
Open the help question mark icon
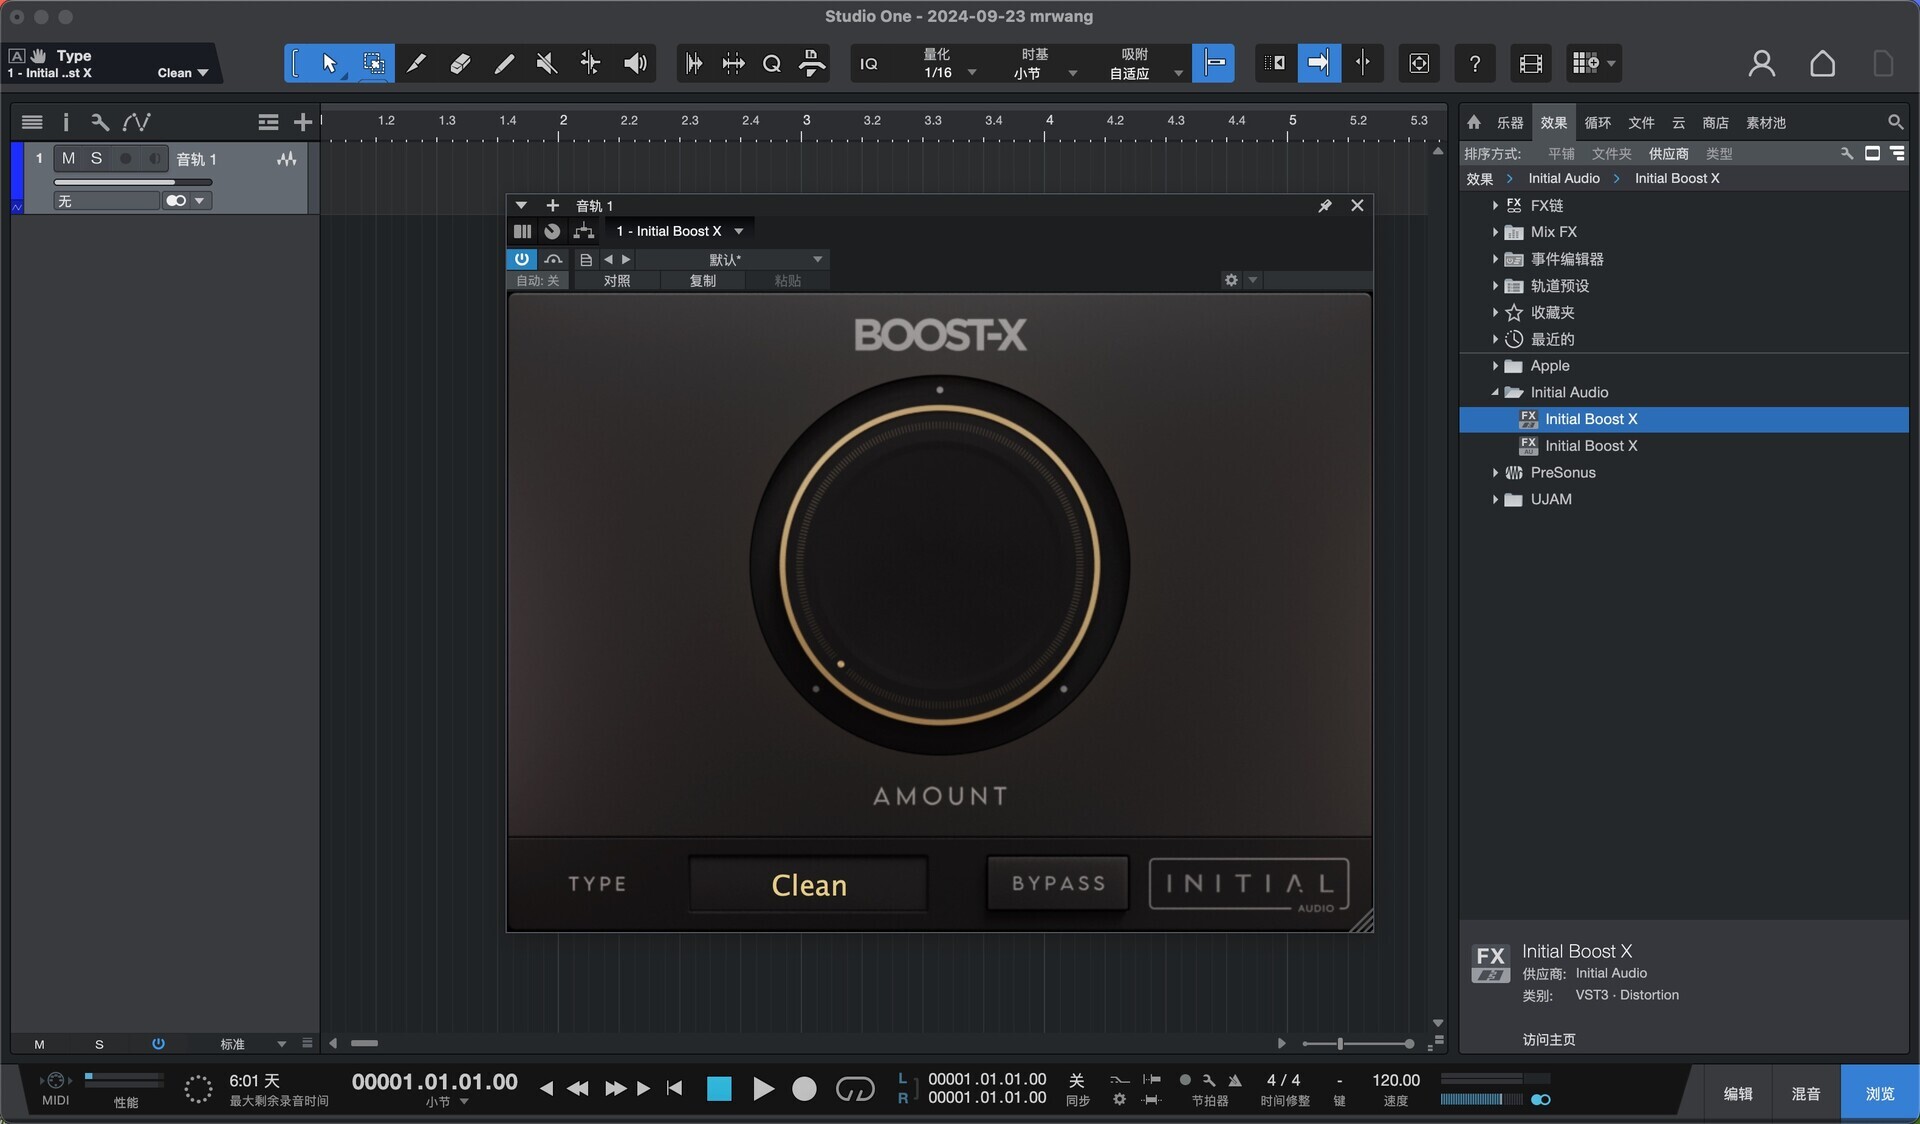click(x=1474, y=63)
